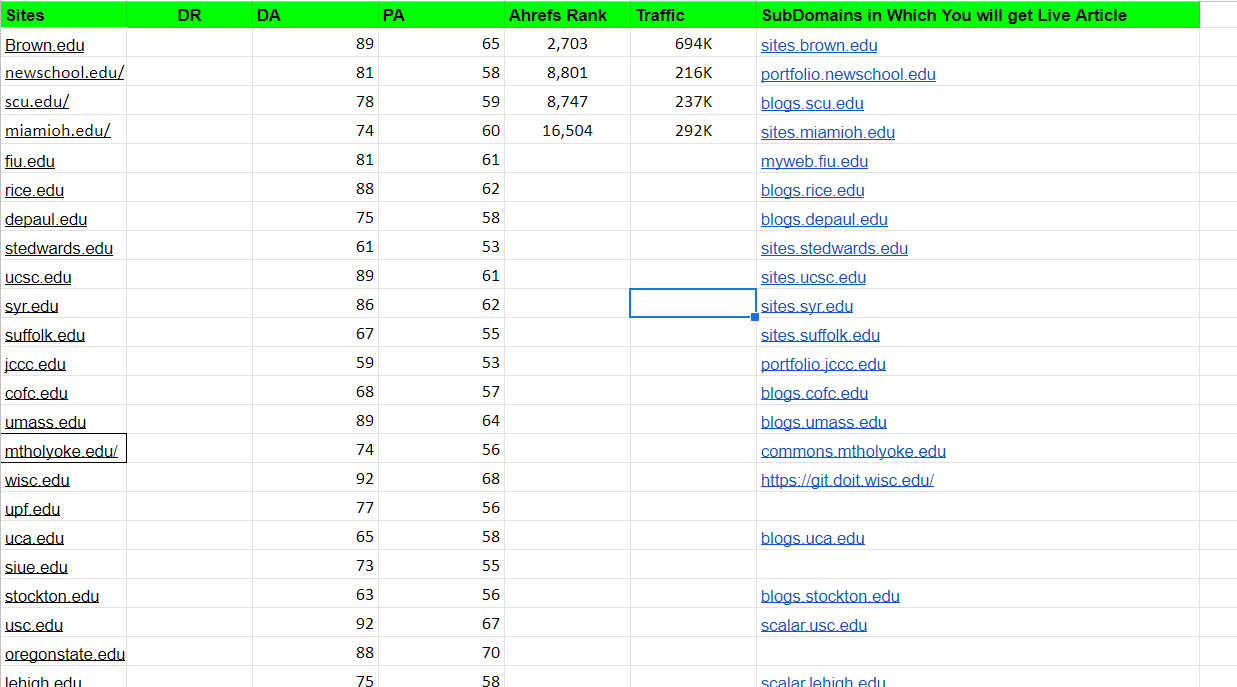Click Ahrefs Rank value 8,801

click(x=568, y=73)
